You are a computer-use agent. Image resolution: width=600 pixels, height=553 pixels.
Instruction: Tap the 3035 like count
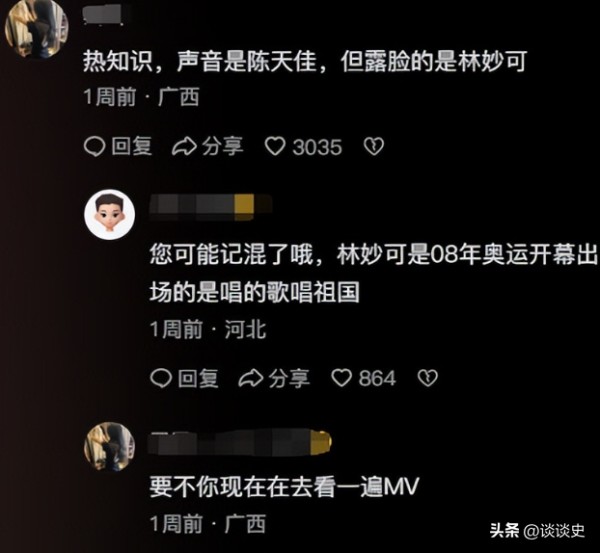tap(317, 147)
